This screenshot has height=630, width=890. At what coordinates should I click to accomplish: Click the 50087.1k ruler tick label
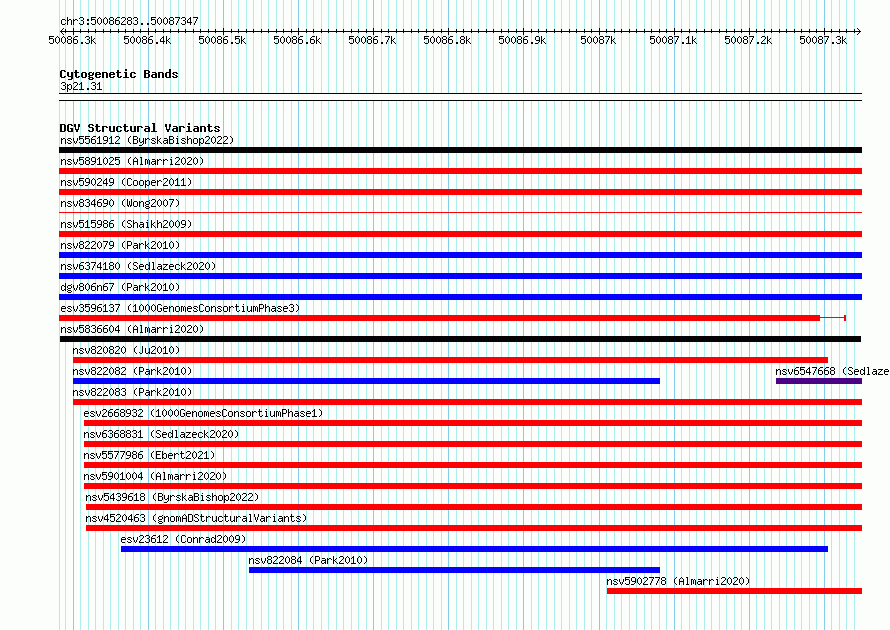(673, 40)
